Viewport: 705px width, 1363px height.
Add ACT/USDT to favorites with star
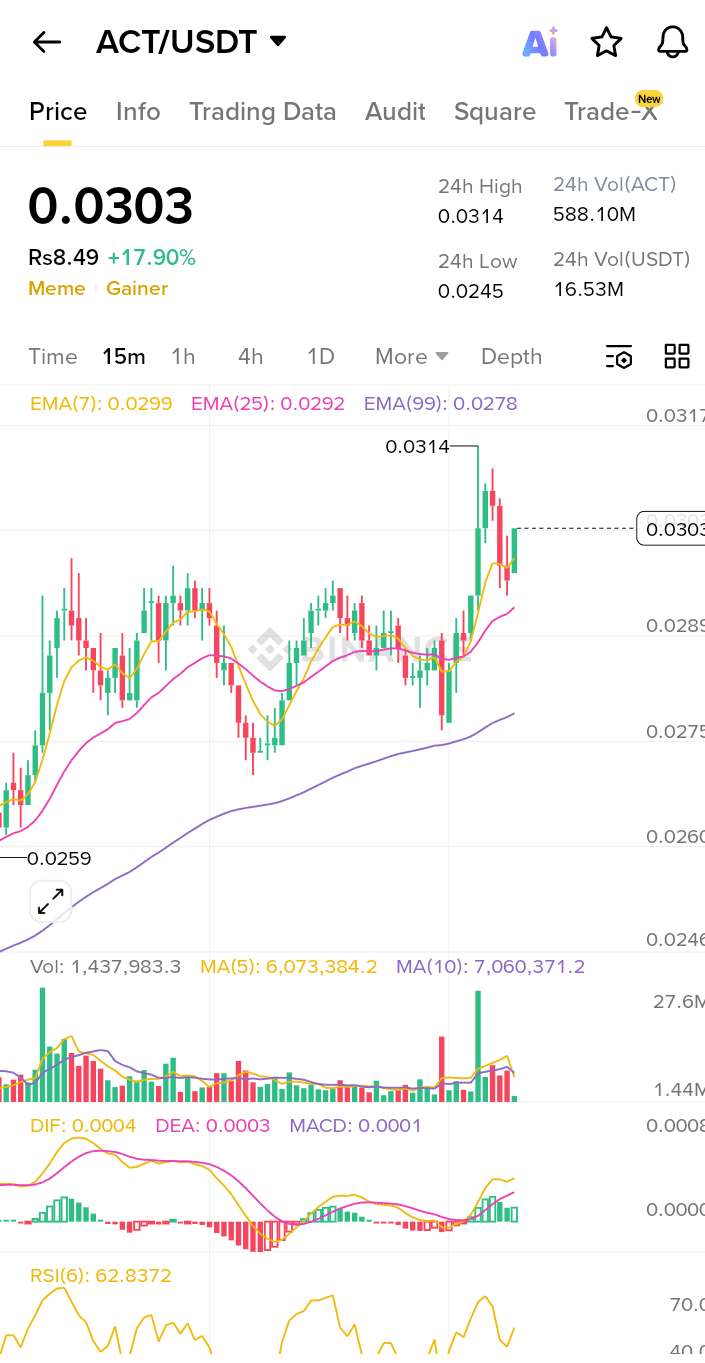[606, 42]
